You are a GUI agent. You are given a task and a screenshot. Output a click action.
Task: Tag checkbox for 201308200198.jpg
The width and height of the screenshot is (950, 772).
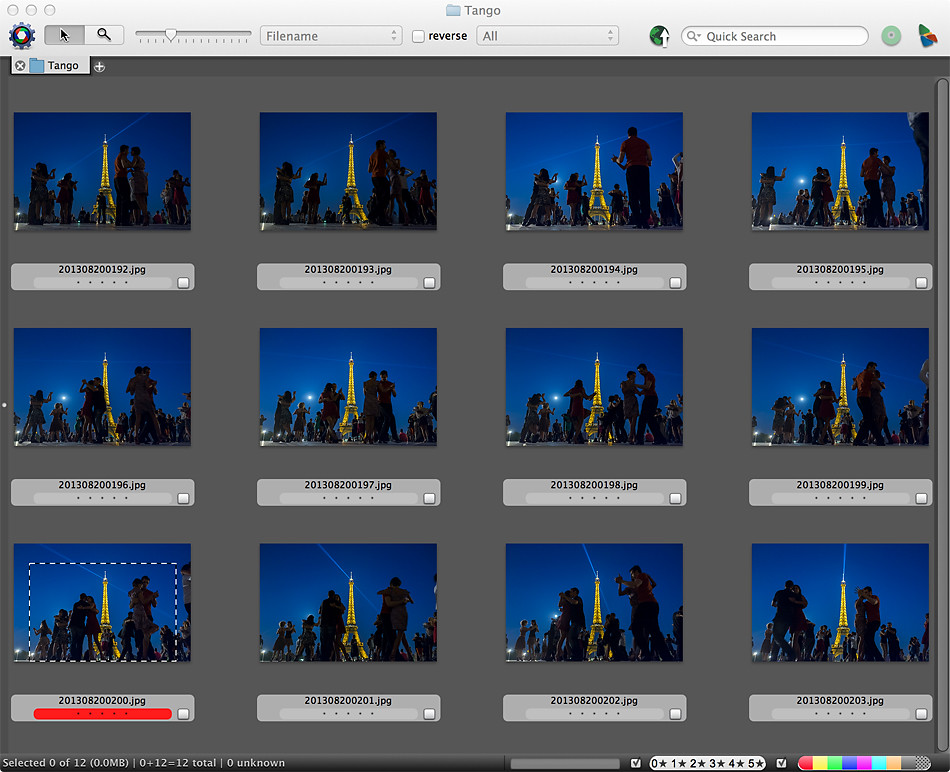tap(675, 498)
